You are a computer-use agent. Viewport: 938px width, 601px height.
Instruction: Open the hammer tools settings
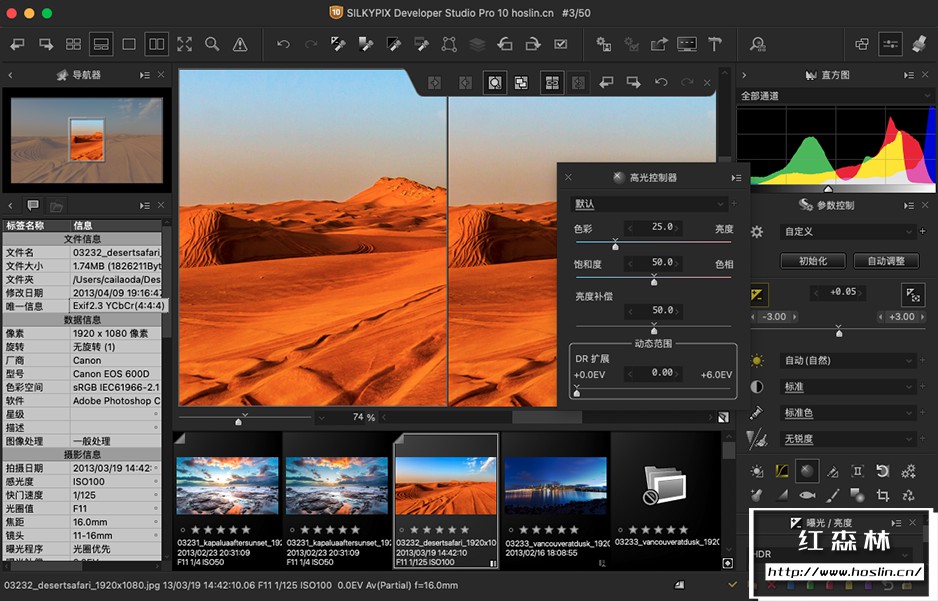click(x=715, y=44)
